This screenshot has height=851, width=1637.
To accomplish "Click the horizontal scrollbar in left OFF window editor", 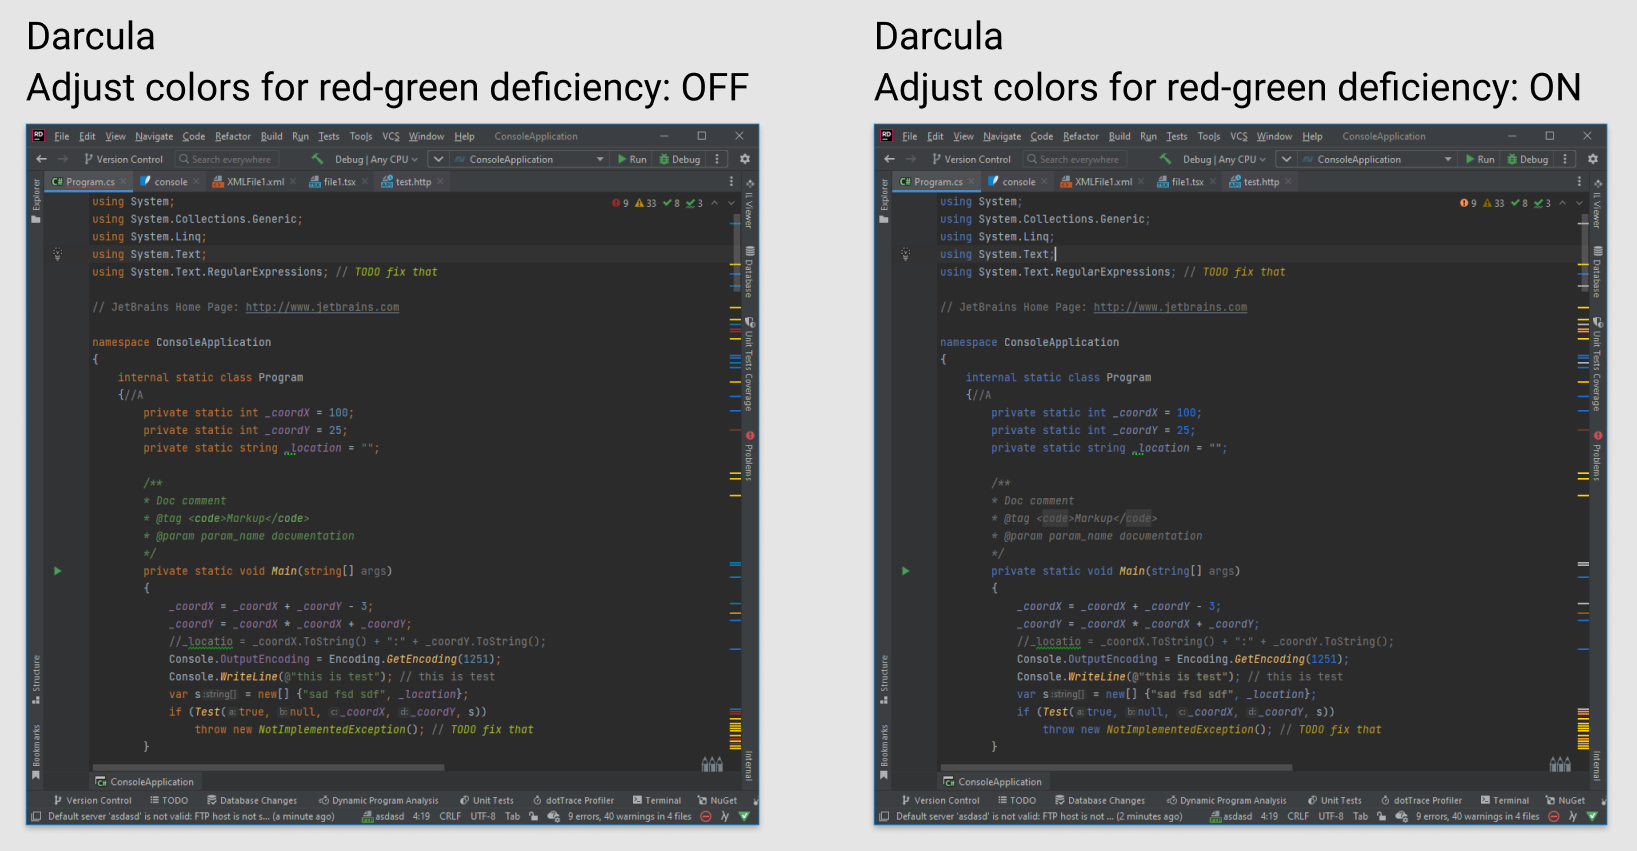I will [268, 767].
